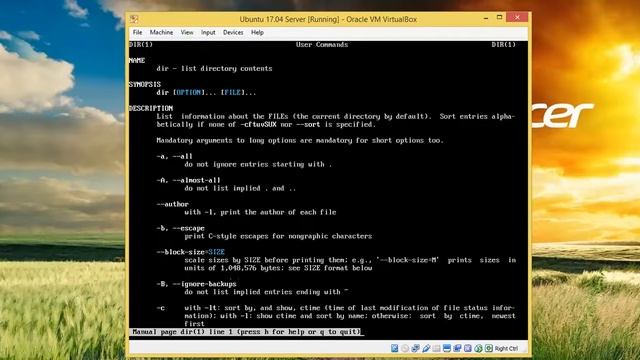Click the video capture status icon
Viewport: 640px width, 360px height.
click(x=457, y=348)
